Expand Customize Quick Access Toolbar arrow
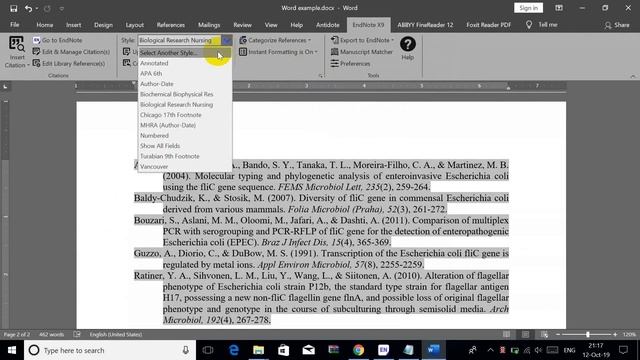The width and height of the screenshot is (640, 360). [x=61, y=8]
